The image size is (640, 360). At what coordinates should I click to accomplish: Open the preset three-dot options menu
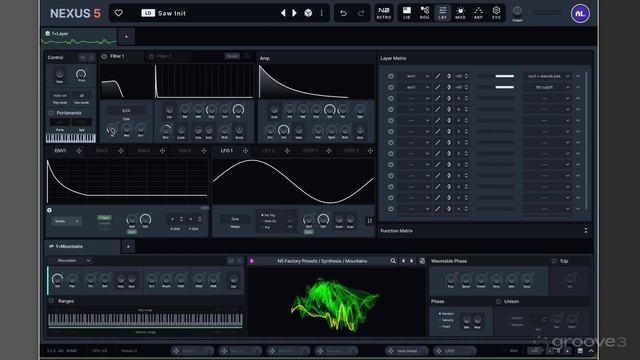(x=322, y=13)
